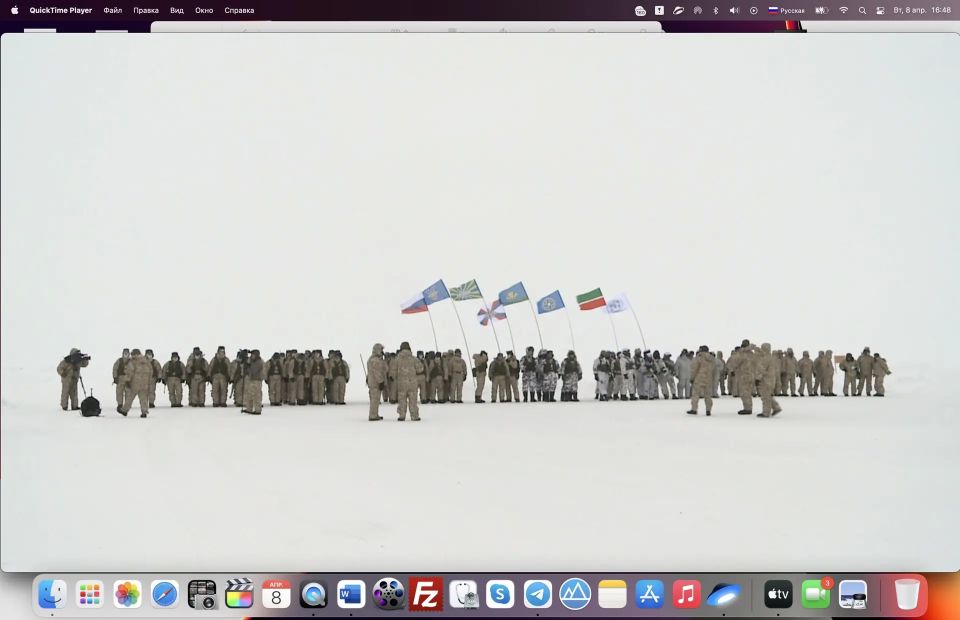The width and height of the screenshot is (960, 620).
Task: Click the Bluetooth icon in the menu bar
Action: tap(716, 10)
